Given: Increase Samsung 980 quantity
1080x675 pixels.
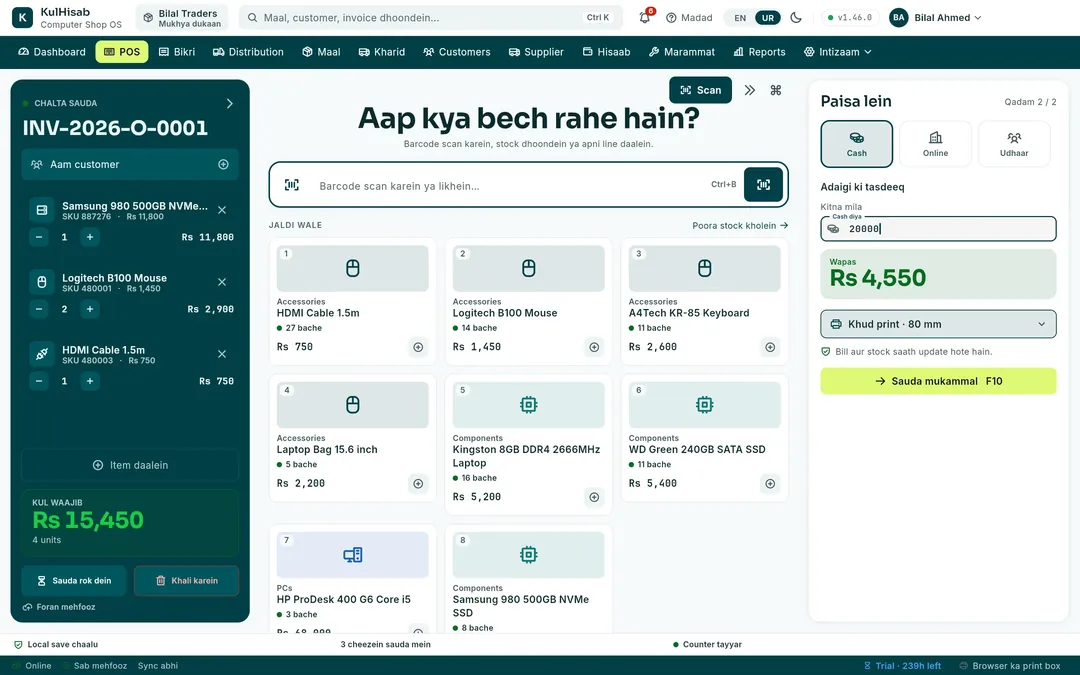Looking at the screenshot, I should tap(90, 237).
